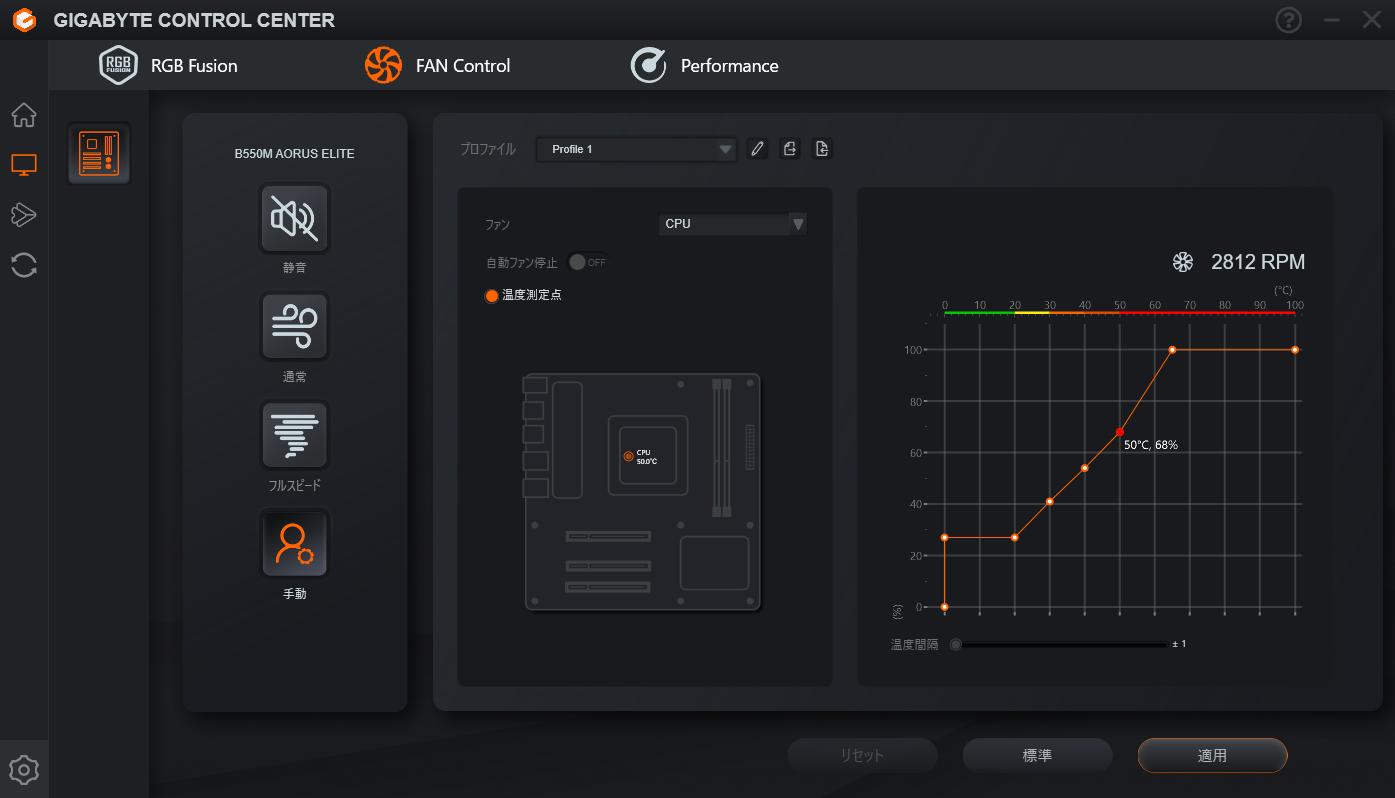Click the import profile icon
Screen dimensions: 1395x798
[822, 149]
